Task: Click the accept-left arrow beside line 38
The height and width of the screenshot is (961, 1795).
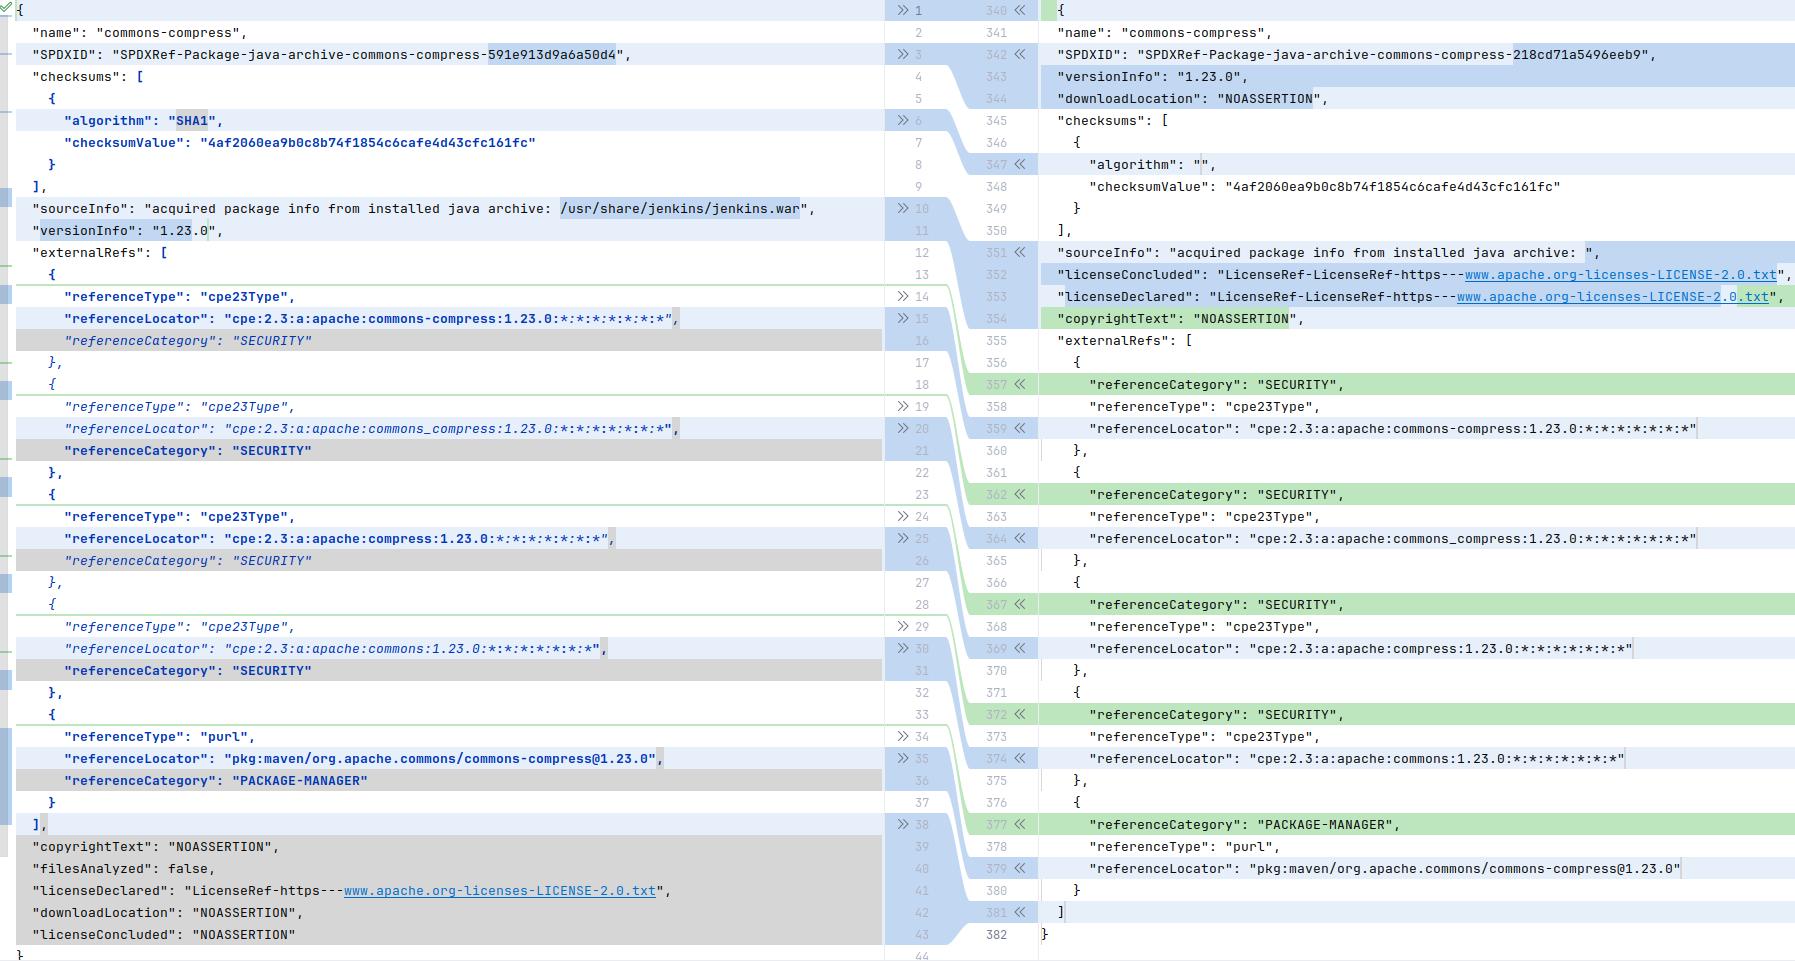Action: (x=903, y=824)
